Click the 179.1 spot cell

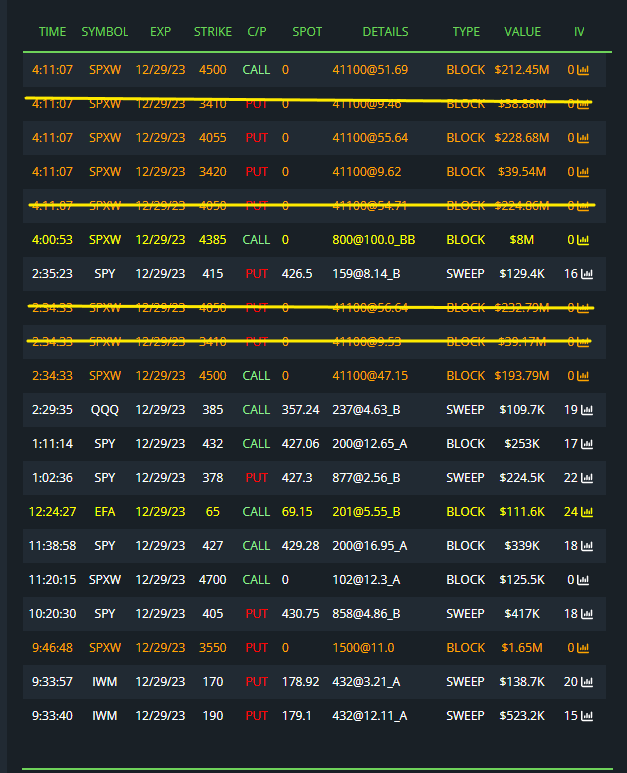pos(296,716)
